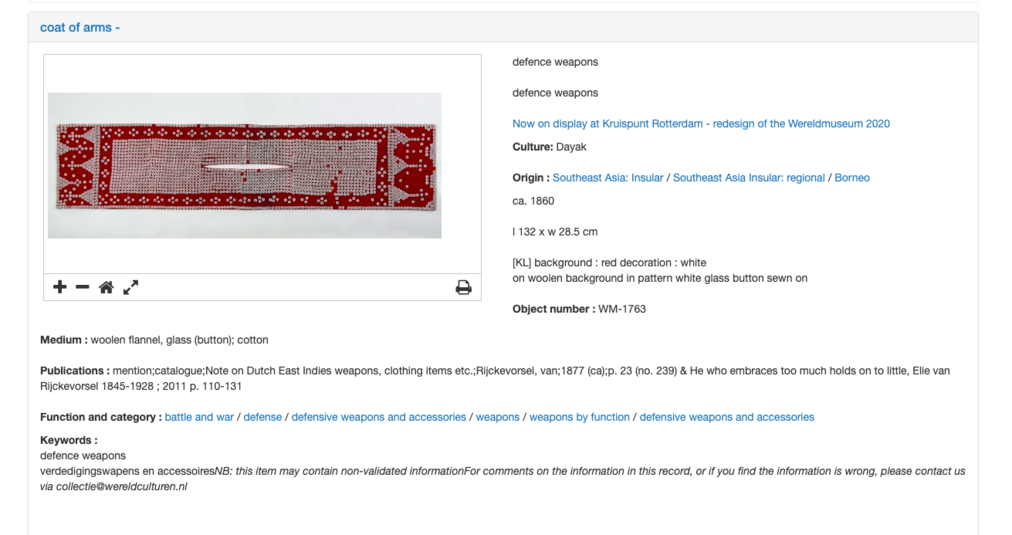Select the 'Borneo' origin link
This screenshot has width=1012, height=535.
pyautogui.click(x=852, y=178)
